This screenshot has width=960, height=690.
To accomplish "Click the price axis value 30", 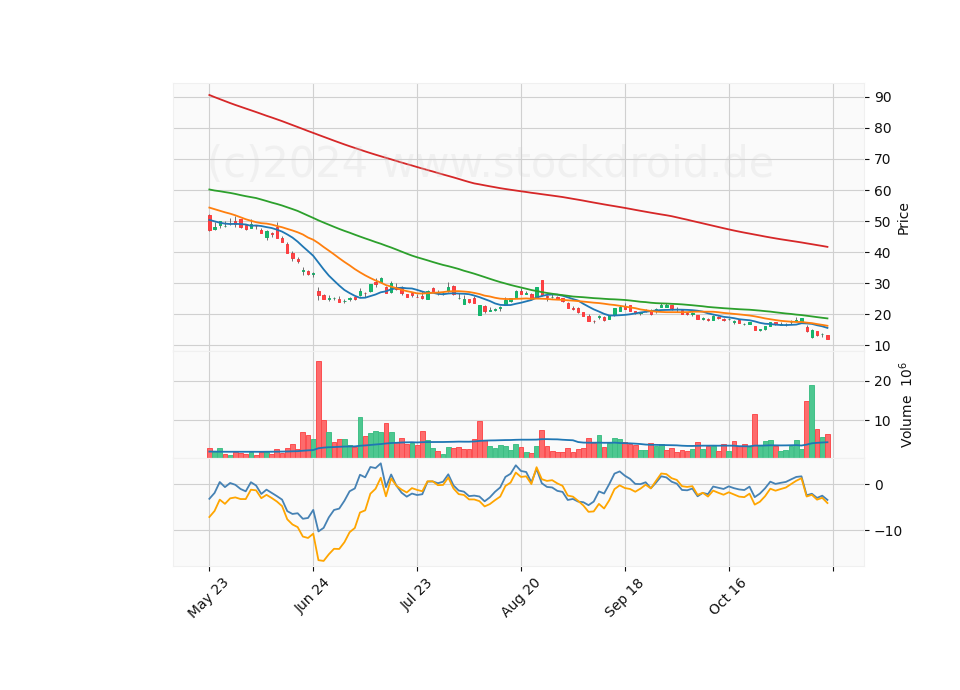I will click(883, 284).
